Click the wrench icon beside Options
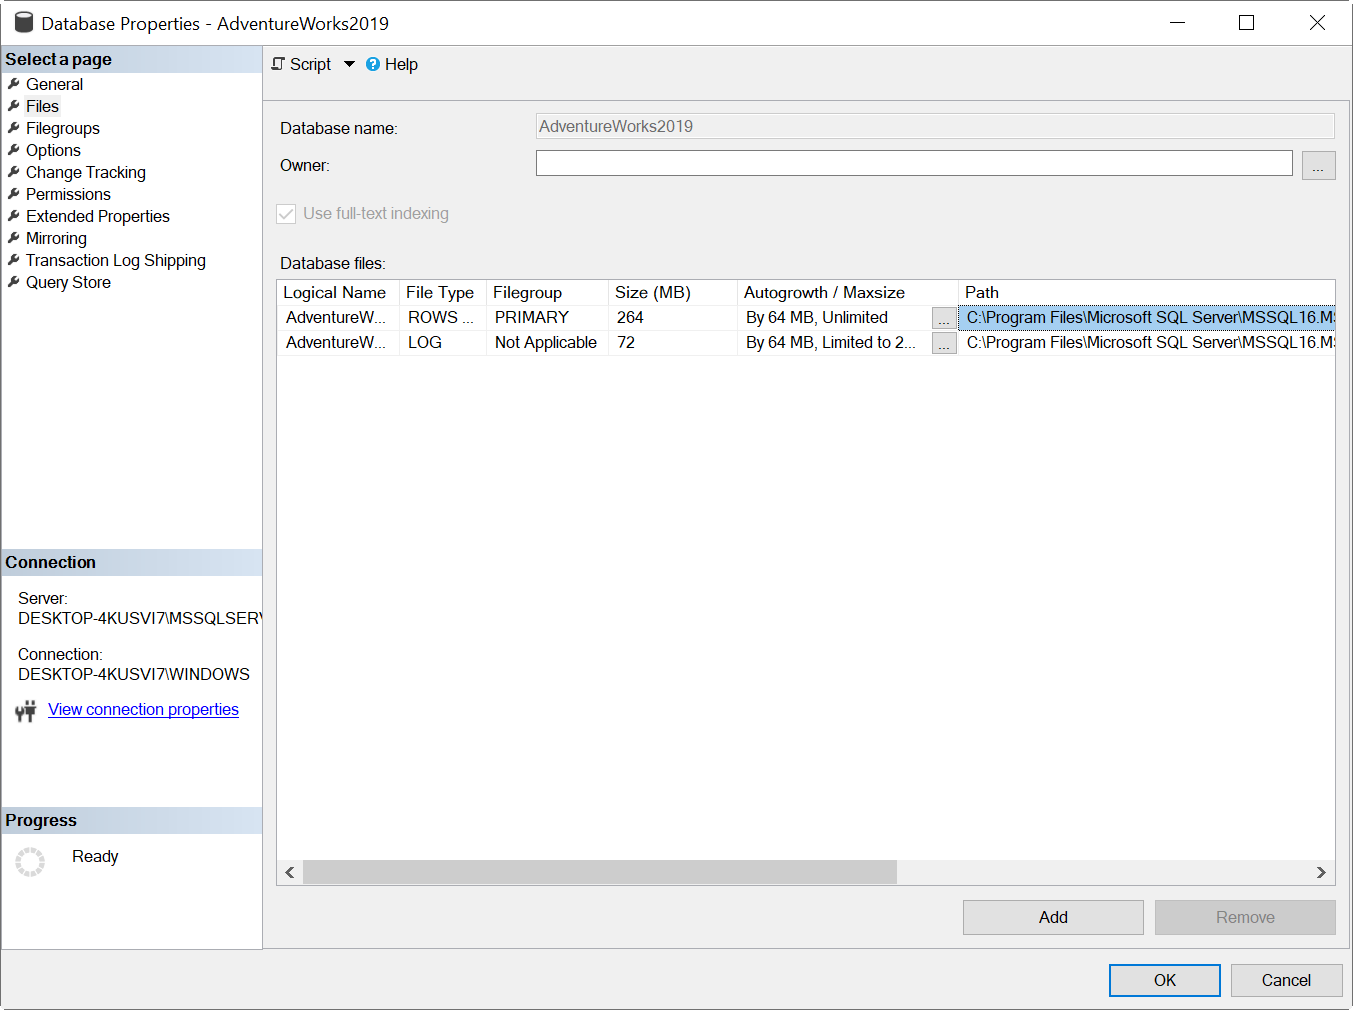The height and width of the screenshot is (1010, 1353). (x=14, y=150)
